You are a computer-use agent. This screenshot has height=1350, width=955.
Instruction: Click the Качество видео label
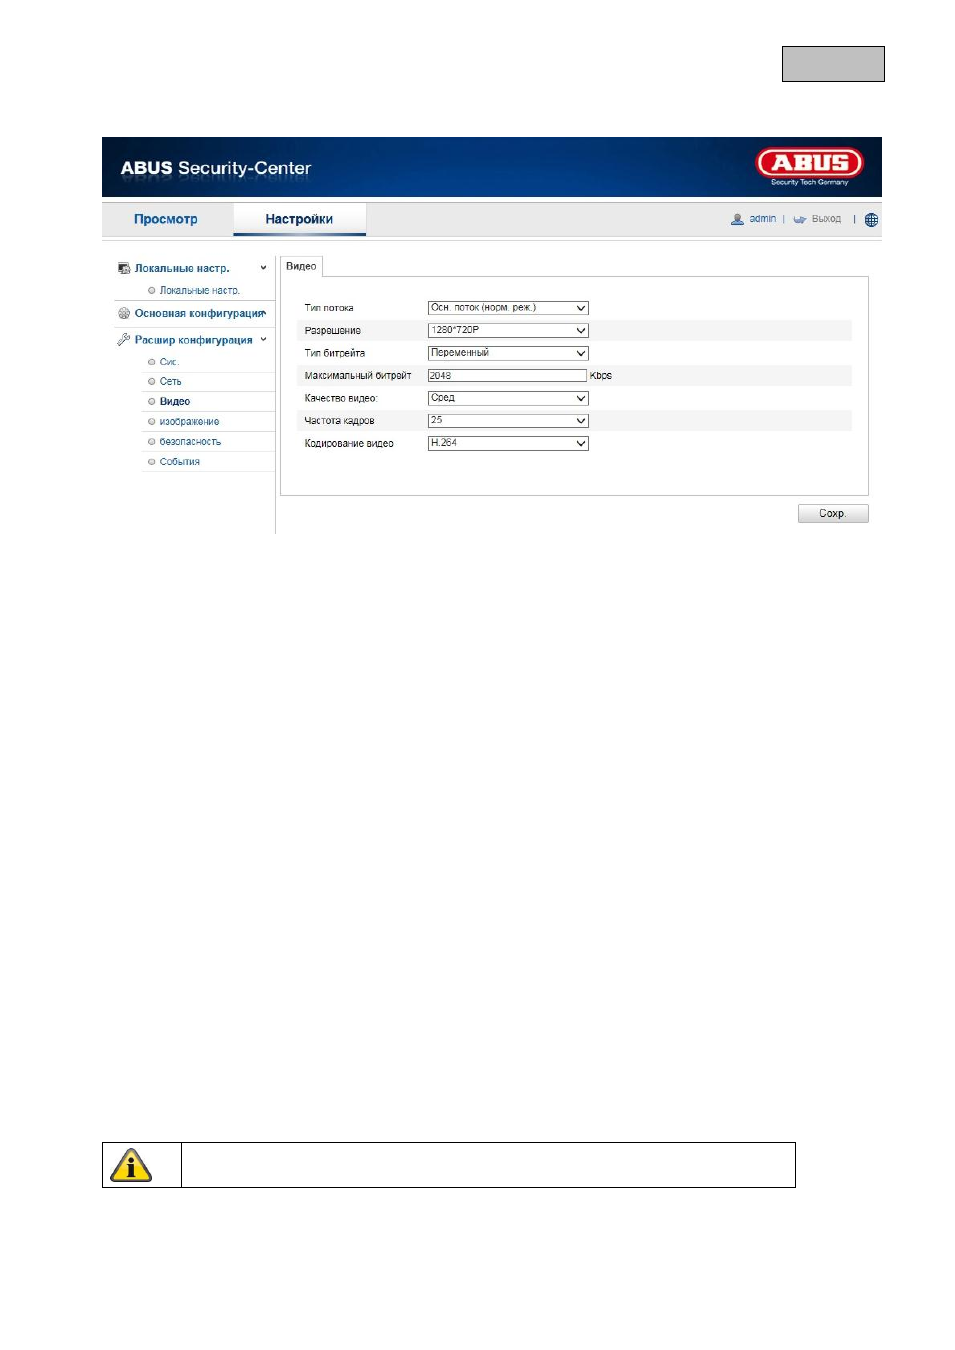(x=341, y=398)
